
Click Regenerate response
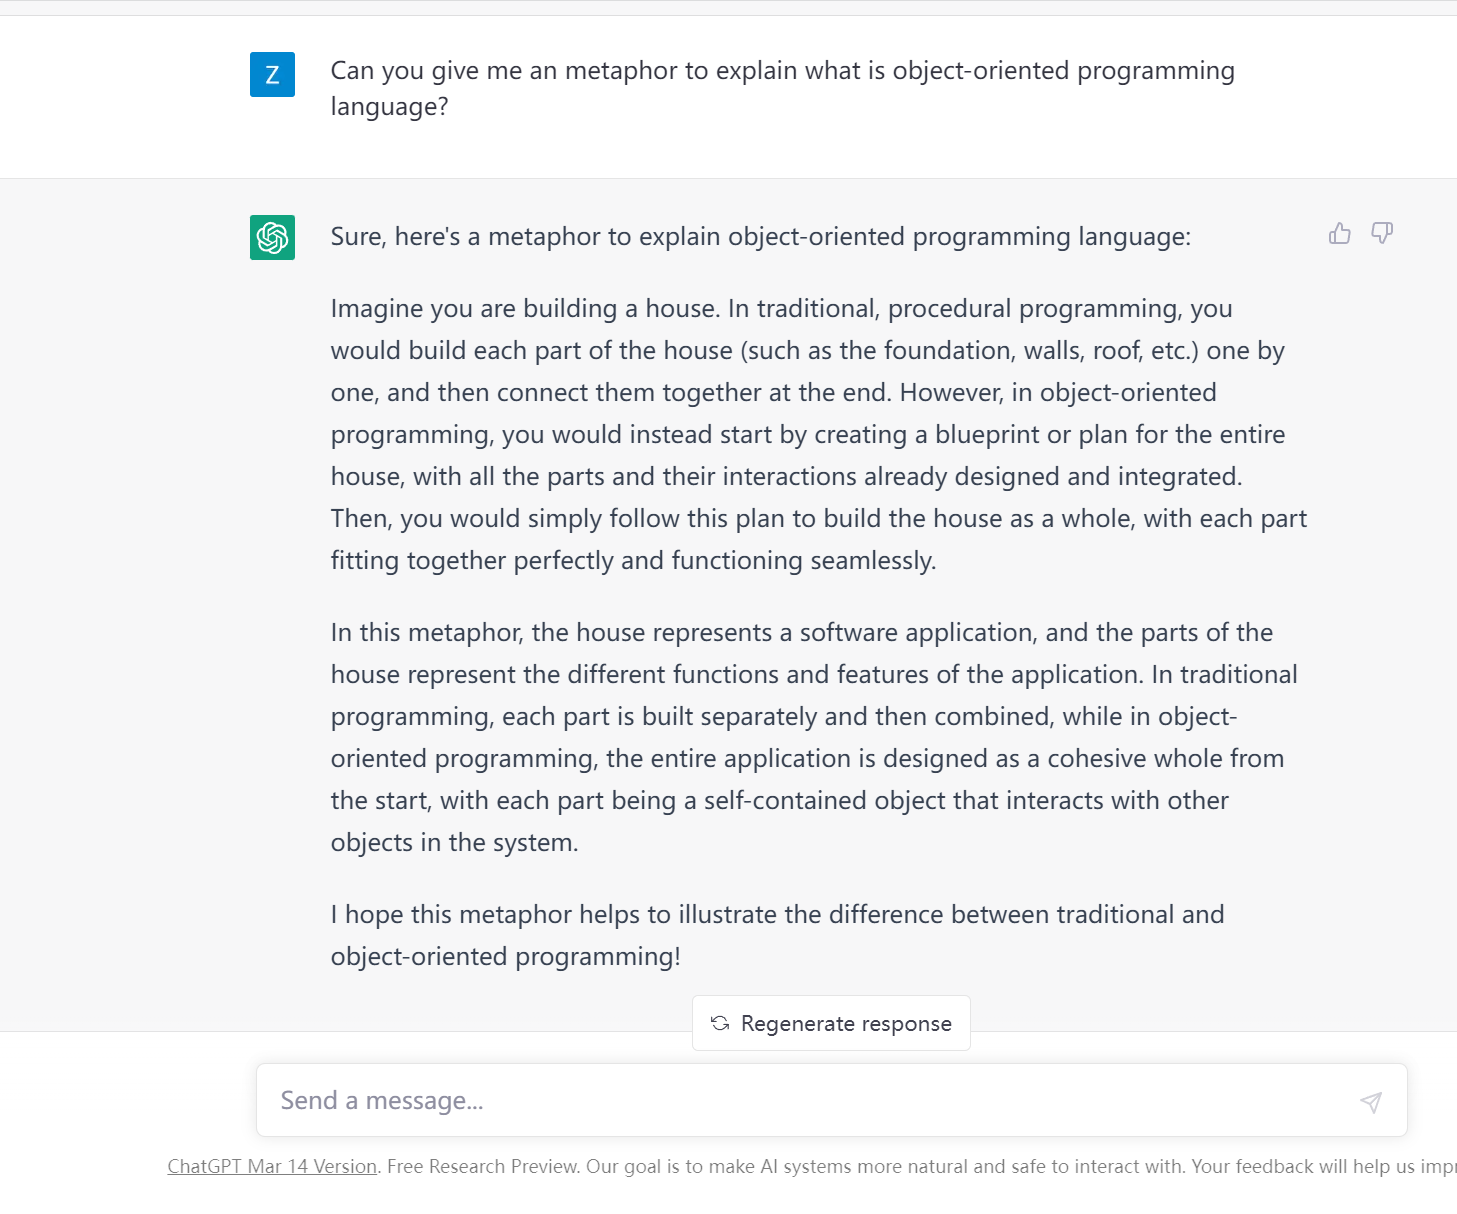(x=831, y=1023)
